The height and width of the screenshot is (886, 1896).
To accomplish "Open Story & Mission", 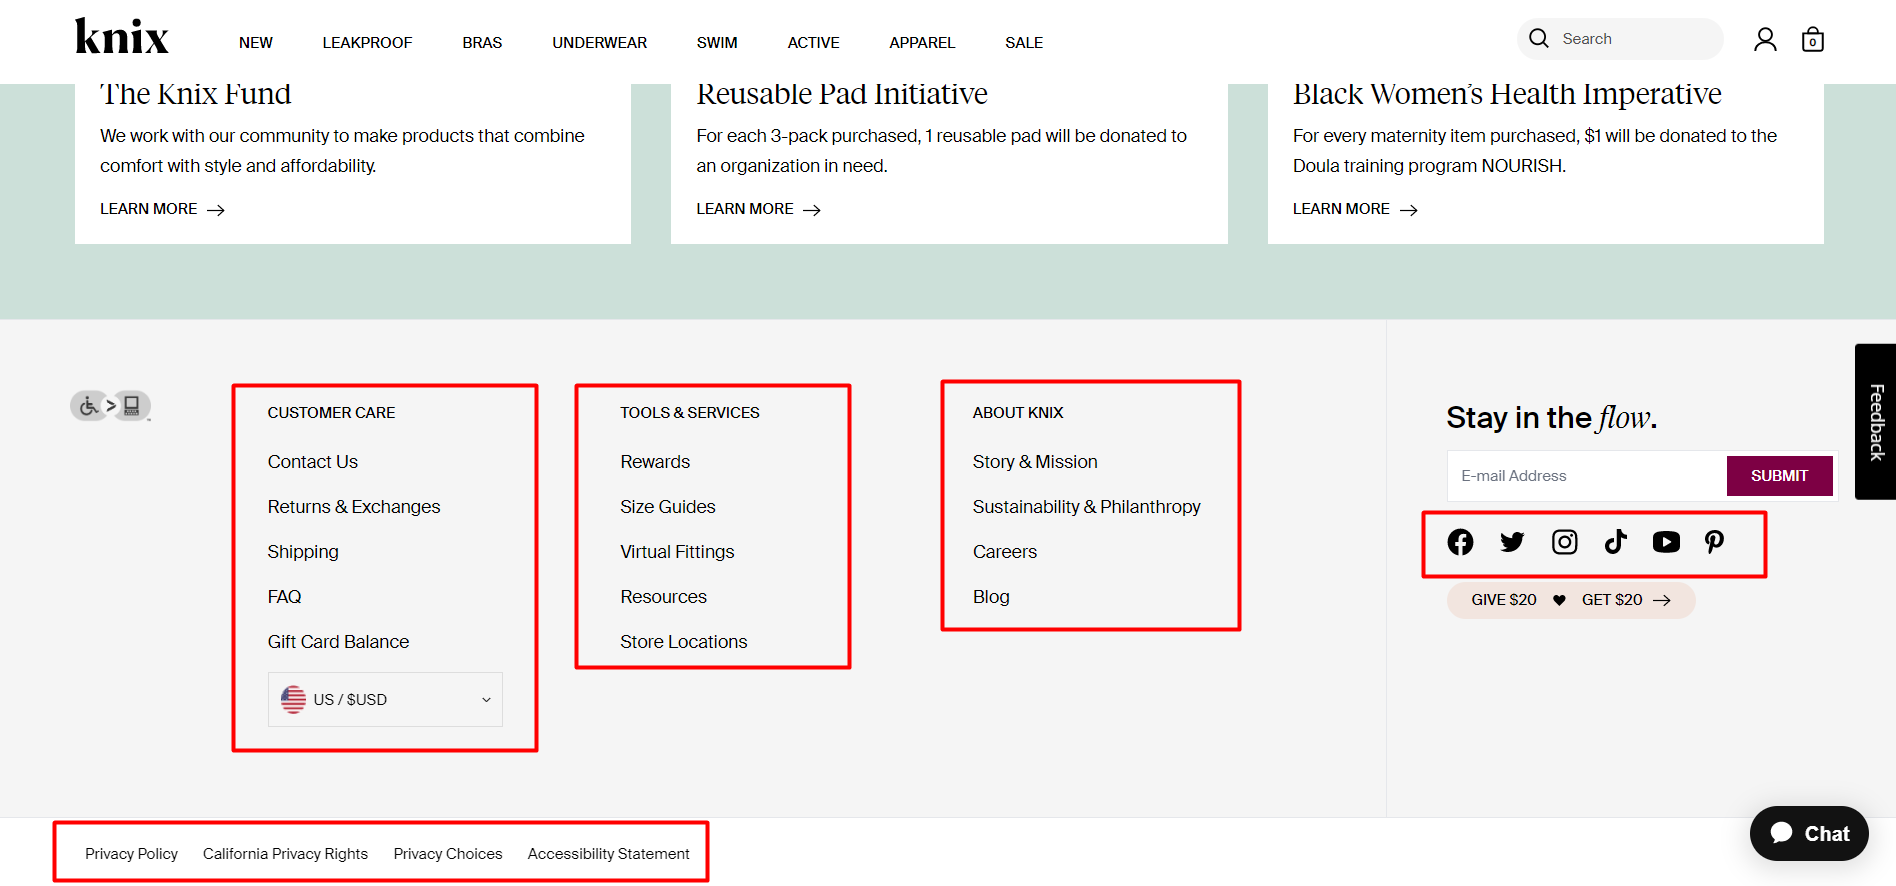I will 1035,462.
